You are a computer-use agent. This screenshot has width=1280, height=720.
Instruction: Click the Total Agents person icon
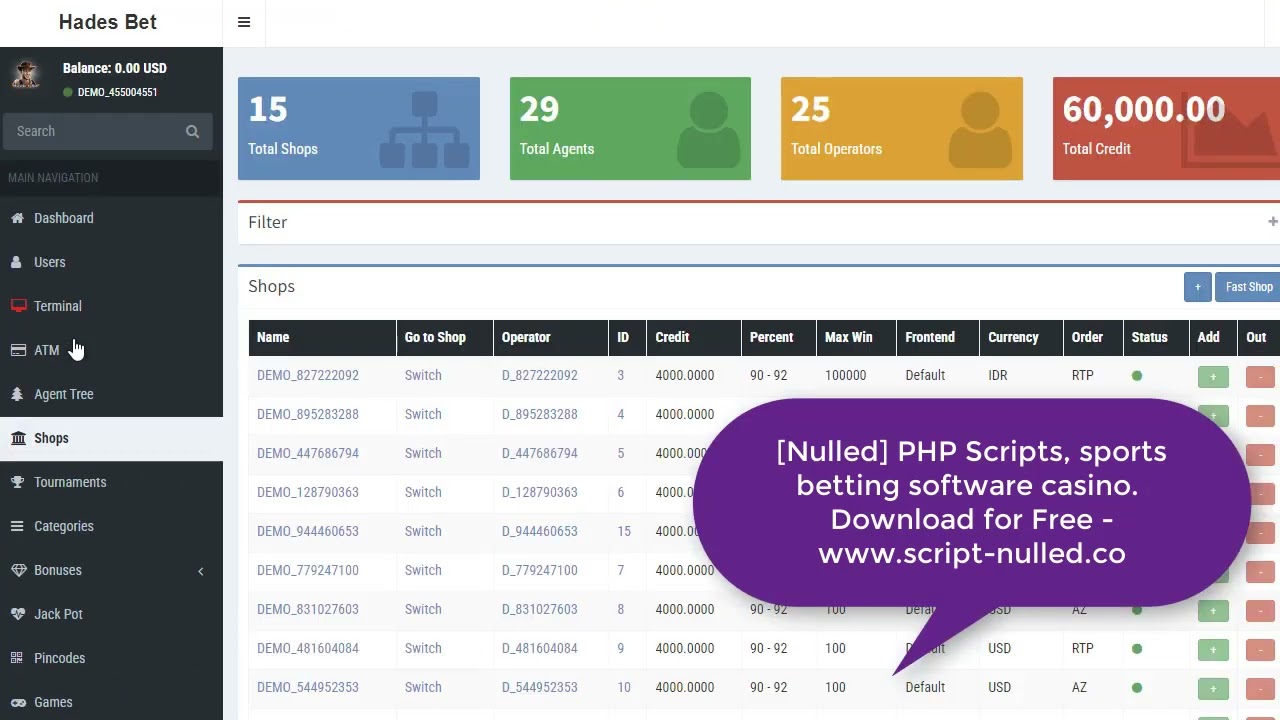click(709, 130)
